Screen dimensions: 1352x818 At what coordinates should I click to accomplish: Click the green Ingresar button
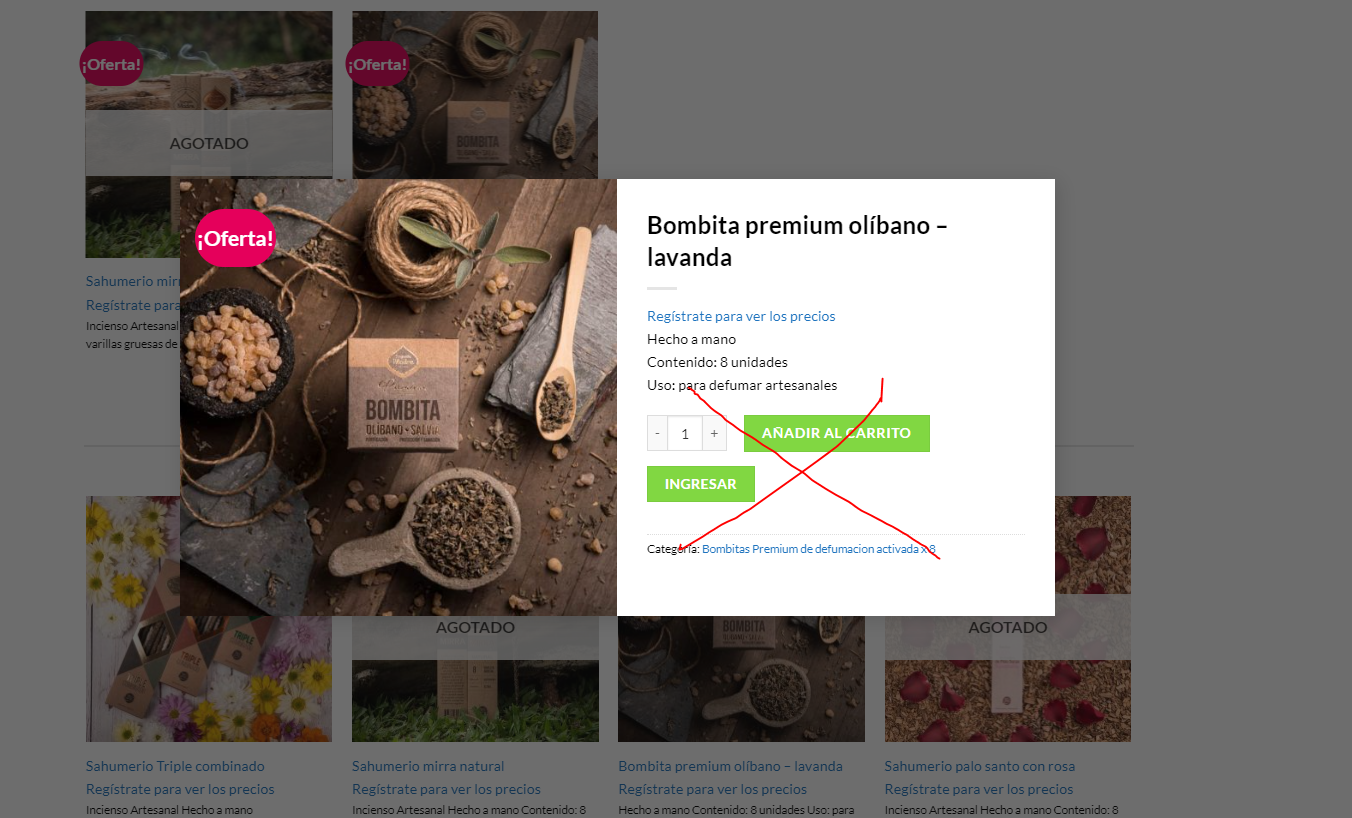700,484
